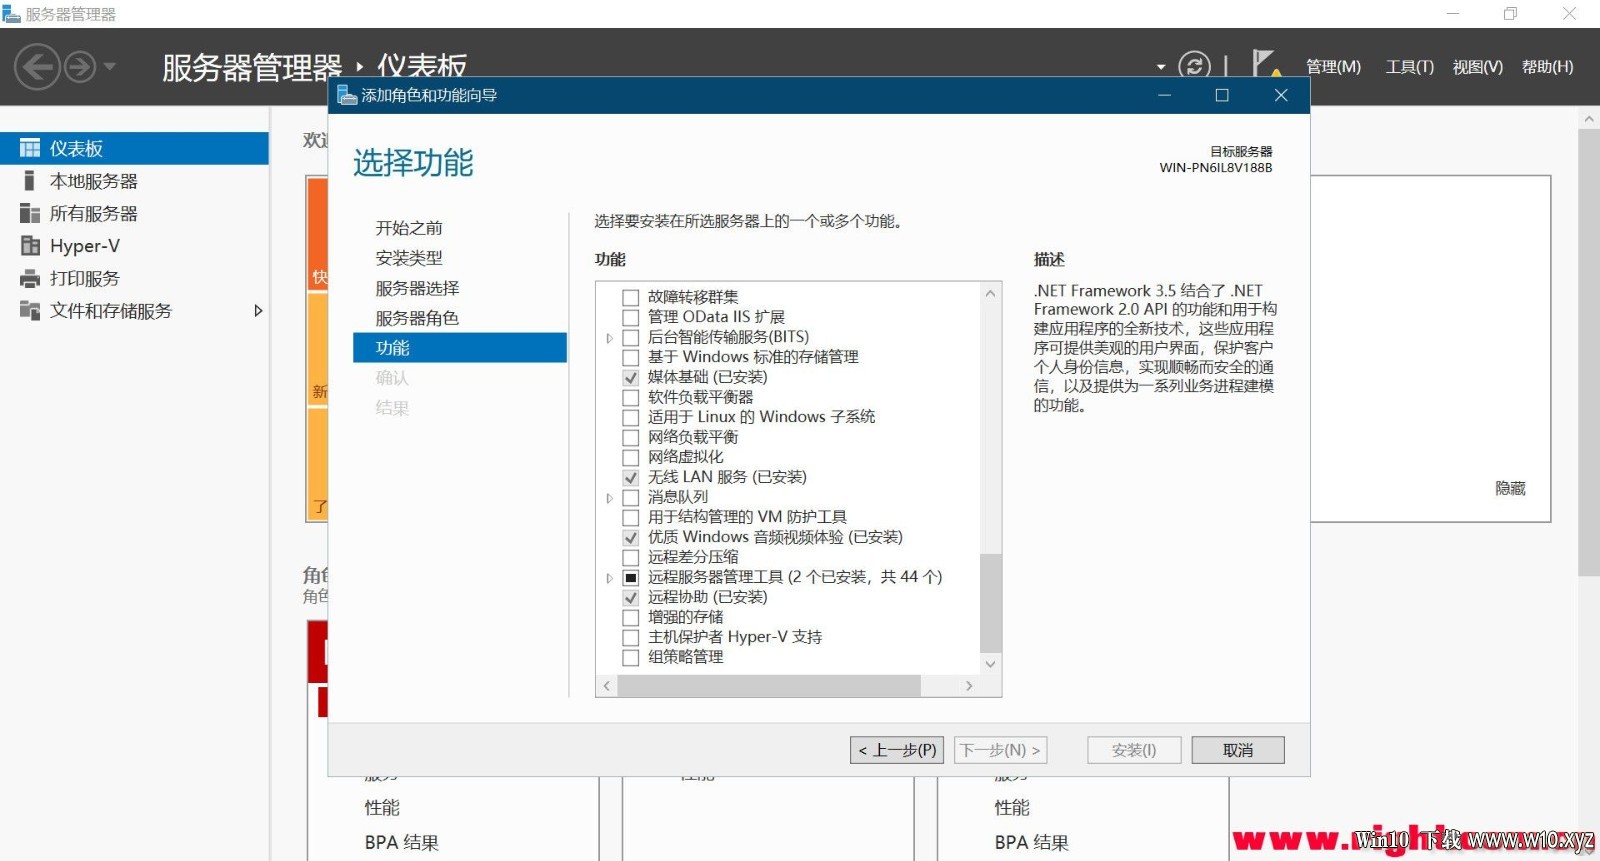
Task: Check the 消息队列 checkbox
Action: click(631, 498)
